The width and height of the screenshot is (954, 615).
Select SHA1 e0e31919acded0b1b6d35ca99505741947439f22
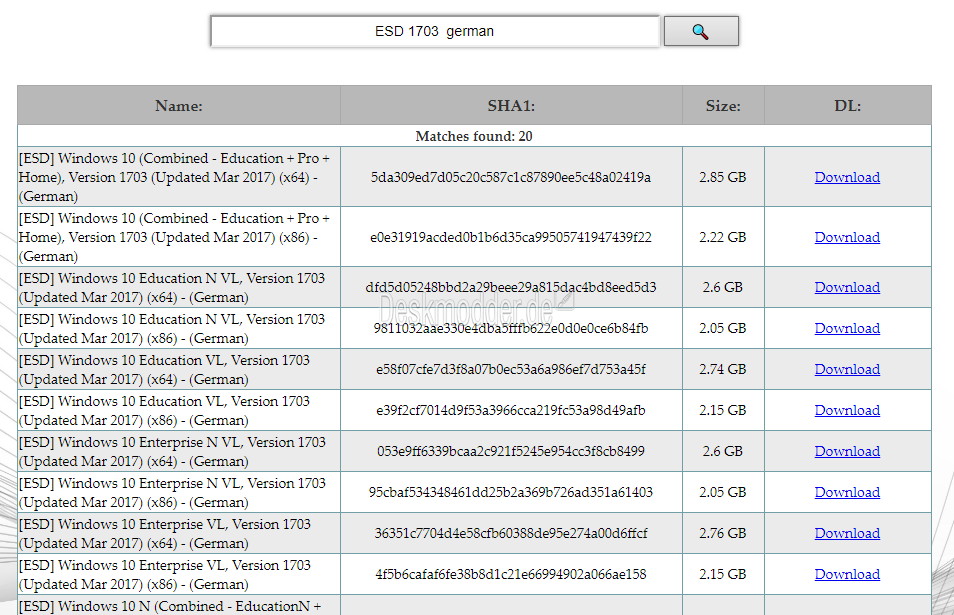[511, 237]
